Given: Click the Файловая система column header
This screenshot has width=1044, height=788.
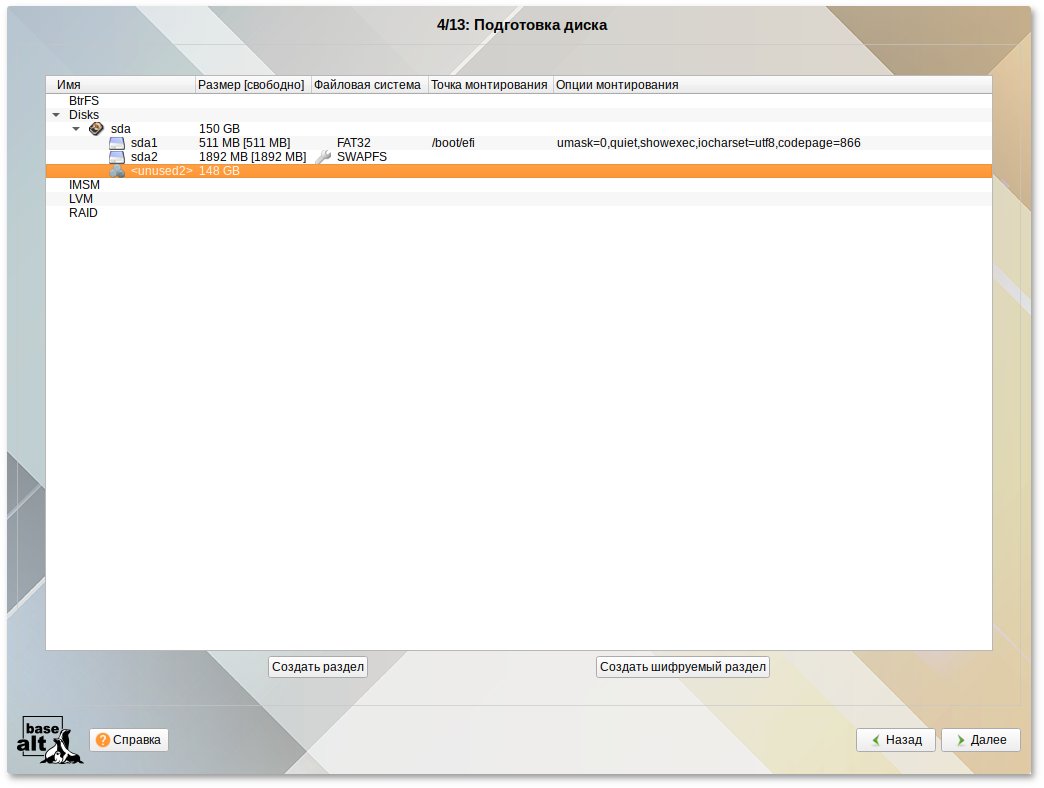Looking at the screenshot, I should (x=367, y=85).
